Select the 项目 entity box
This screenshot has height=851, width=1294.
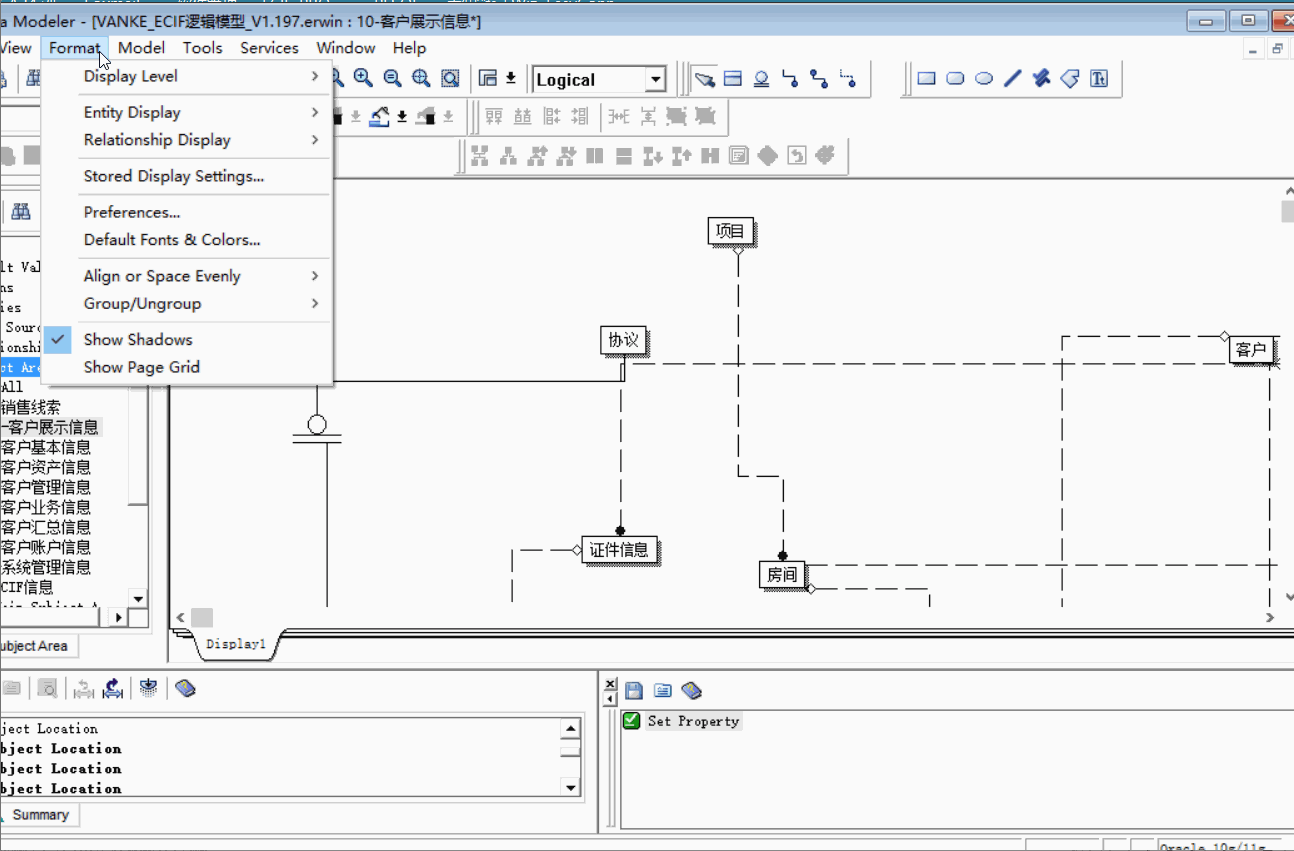[730, 231]
